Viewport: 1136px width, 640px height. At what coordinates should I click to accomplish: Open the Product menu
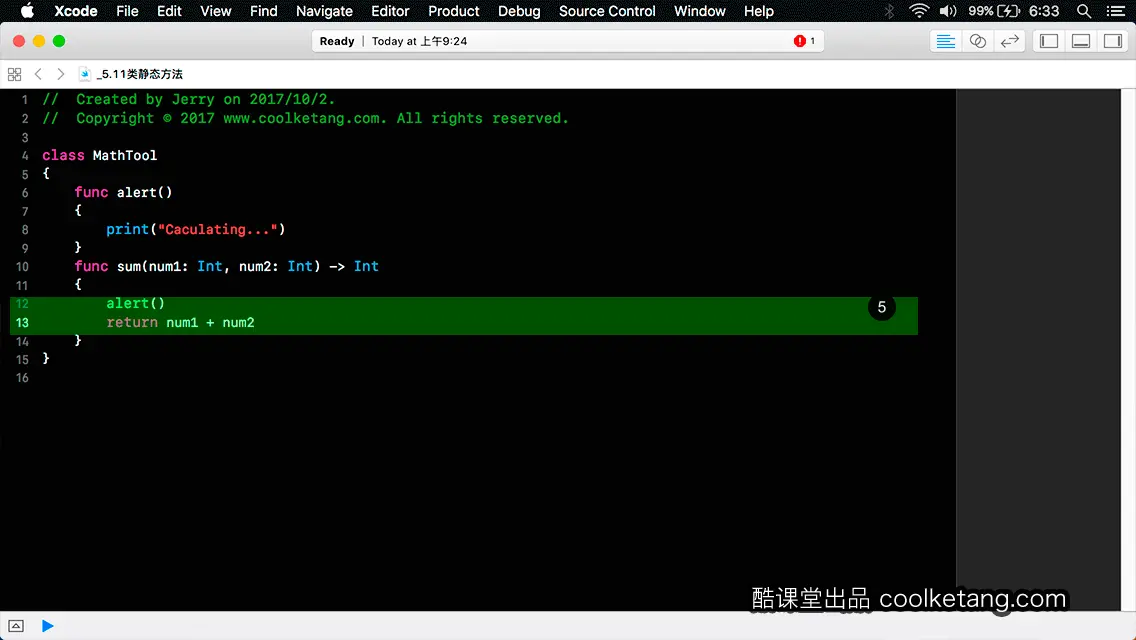click(454, 11)
